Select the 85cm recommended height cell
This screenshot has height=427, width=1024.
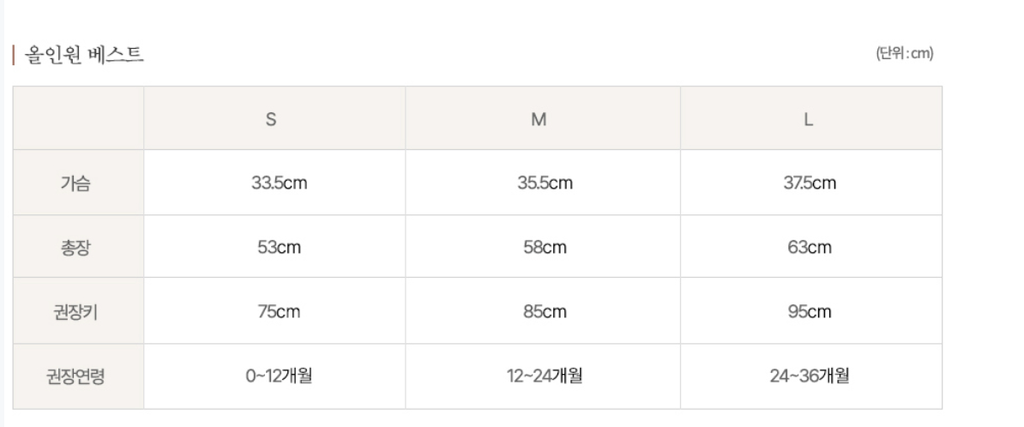(x=545, y=311)
